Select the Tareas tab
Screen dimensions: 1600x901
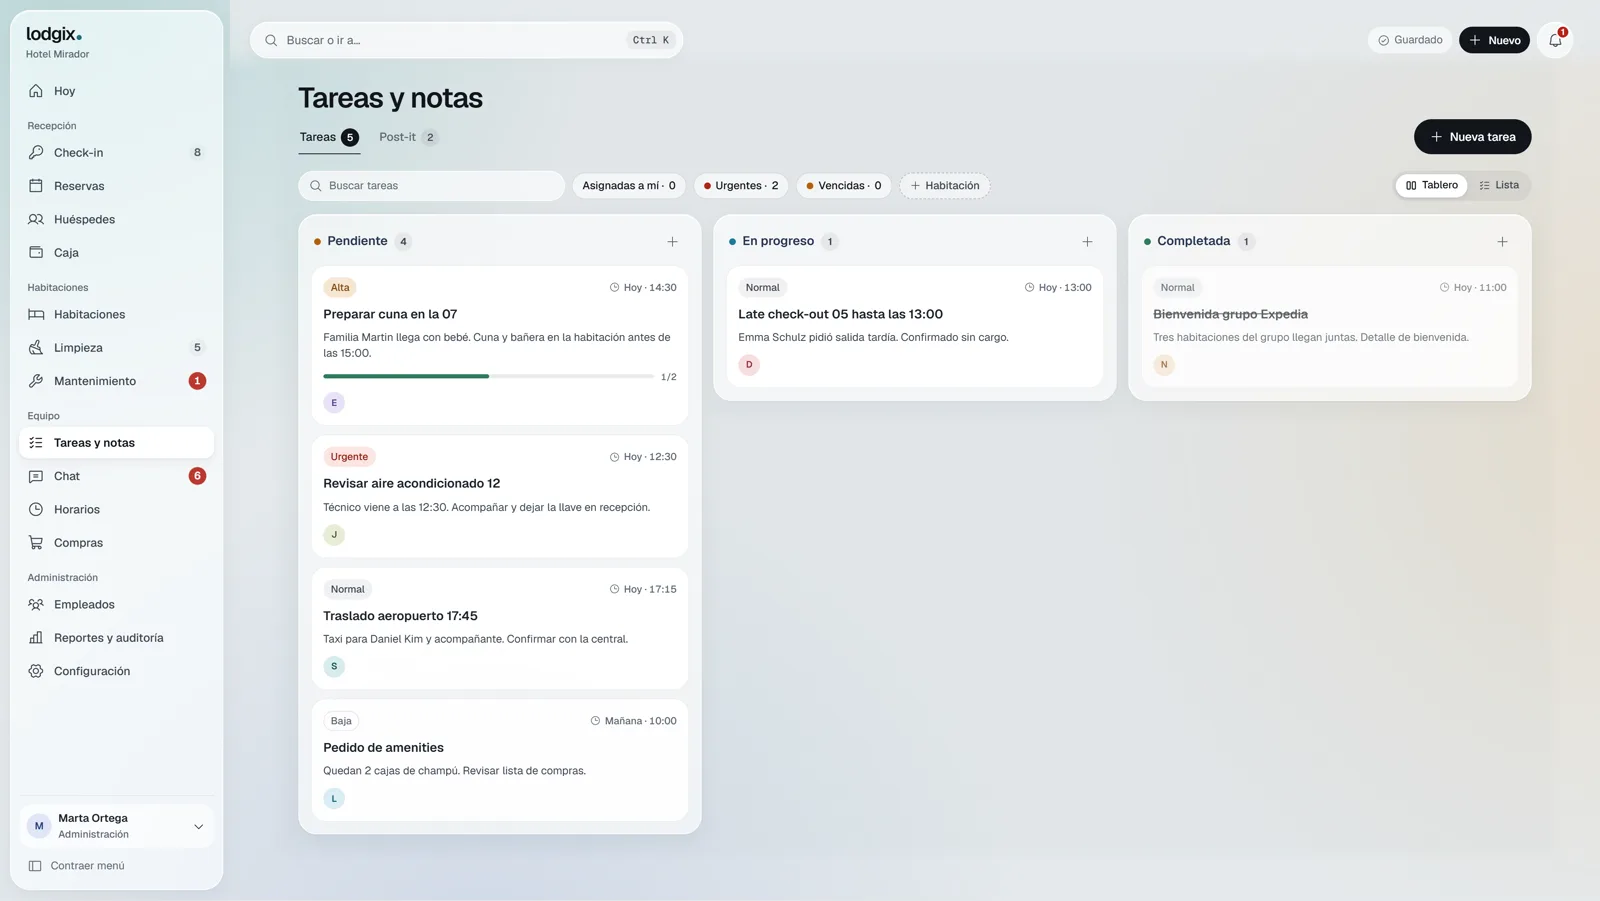(329, 137)
